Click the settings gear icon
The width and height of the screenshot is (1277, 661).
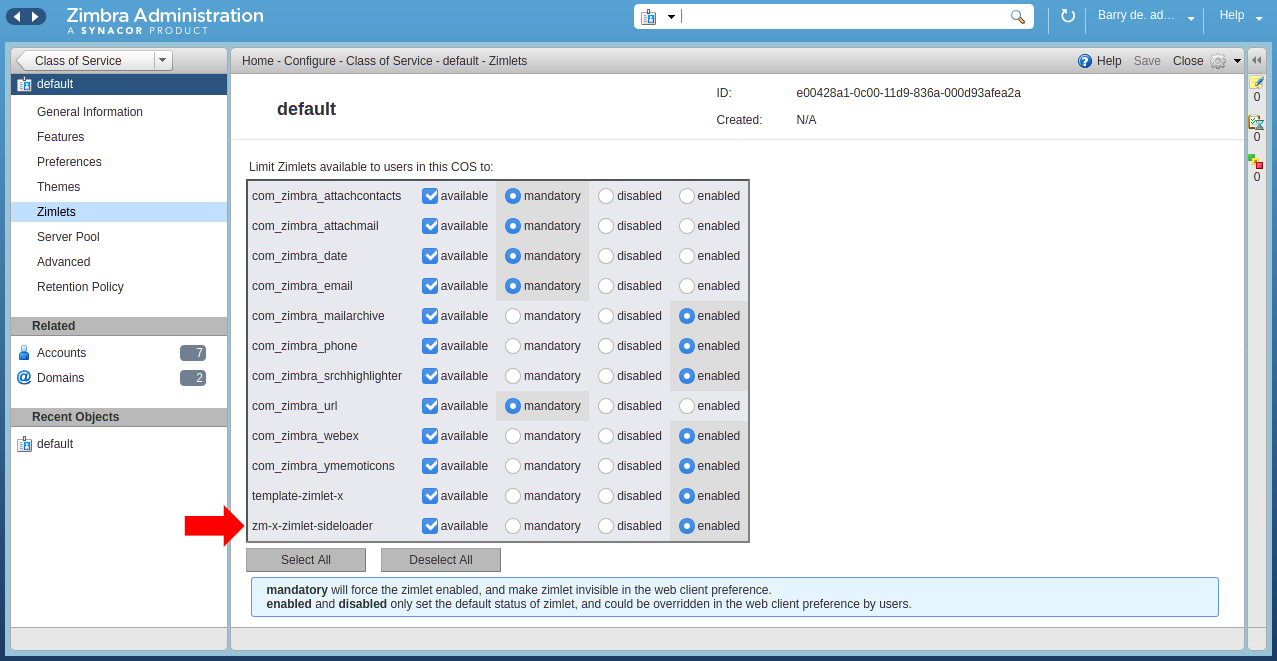pyautogui.click(x=1218, y=61)
